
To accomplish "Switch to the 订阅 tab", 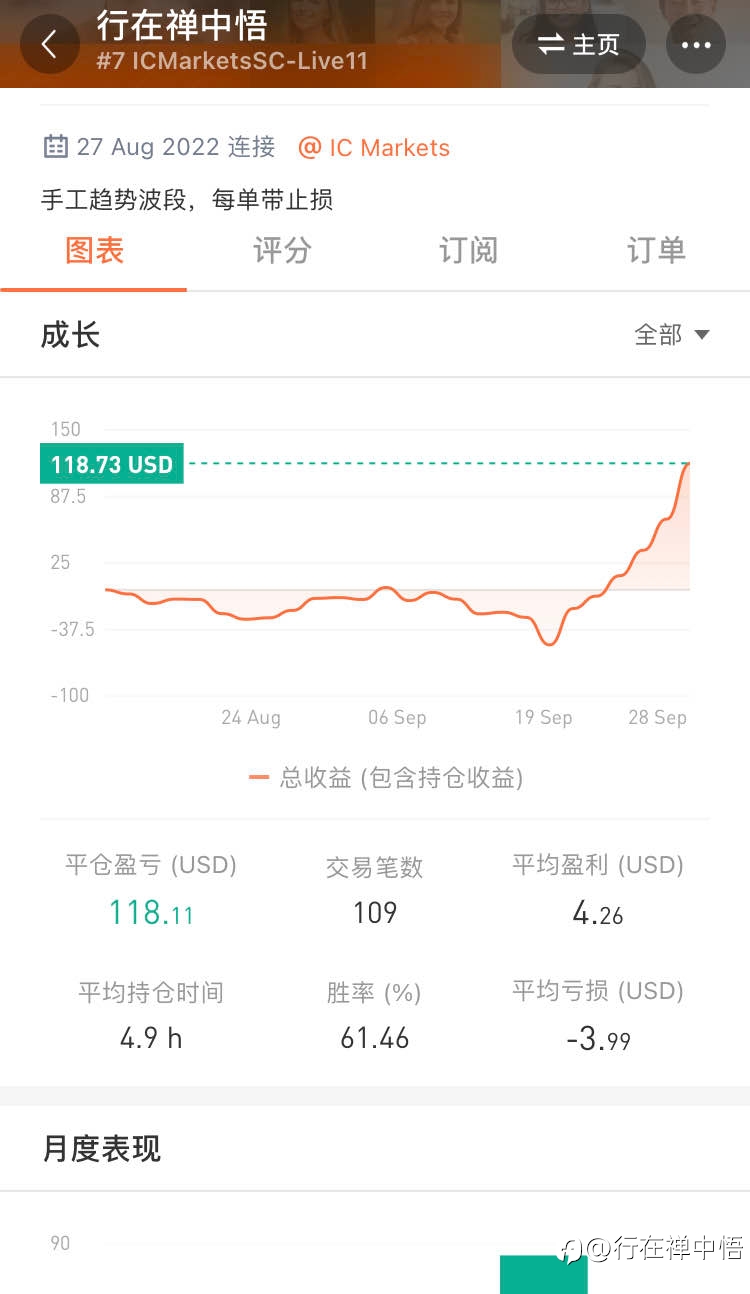I will 468,250.
